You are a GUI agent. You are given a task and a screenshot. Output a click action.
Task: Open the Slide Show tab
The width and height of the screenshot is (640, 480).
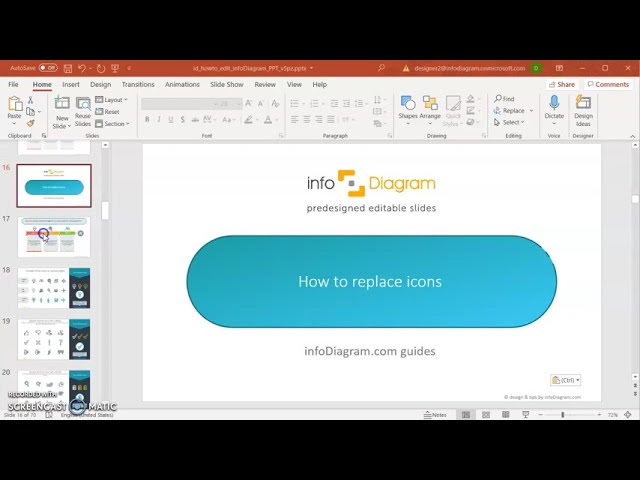click(227, 84)
